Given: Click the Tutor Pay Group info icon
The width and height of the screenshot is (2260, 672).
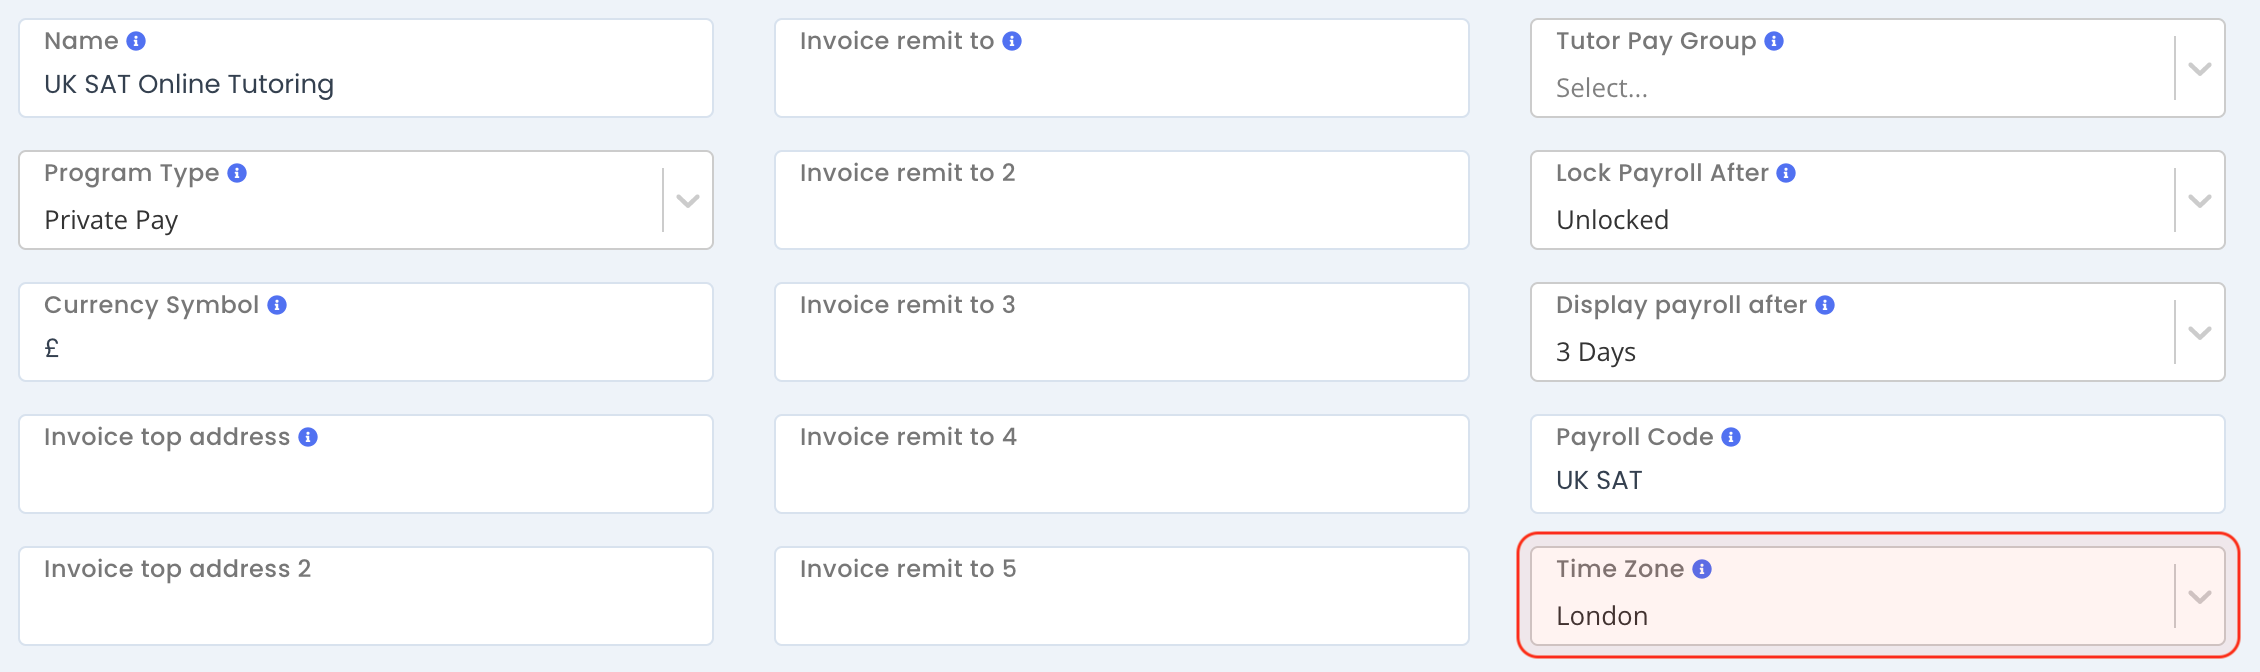Looking at the screenshot, I should point(1774,41).
